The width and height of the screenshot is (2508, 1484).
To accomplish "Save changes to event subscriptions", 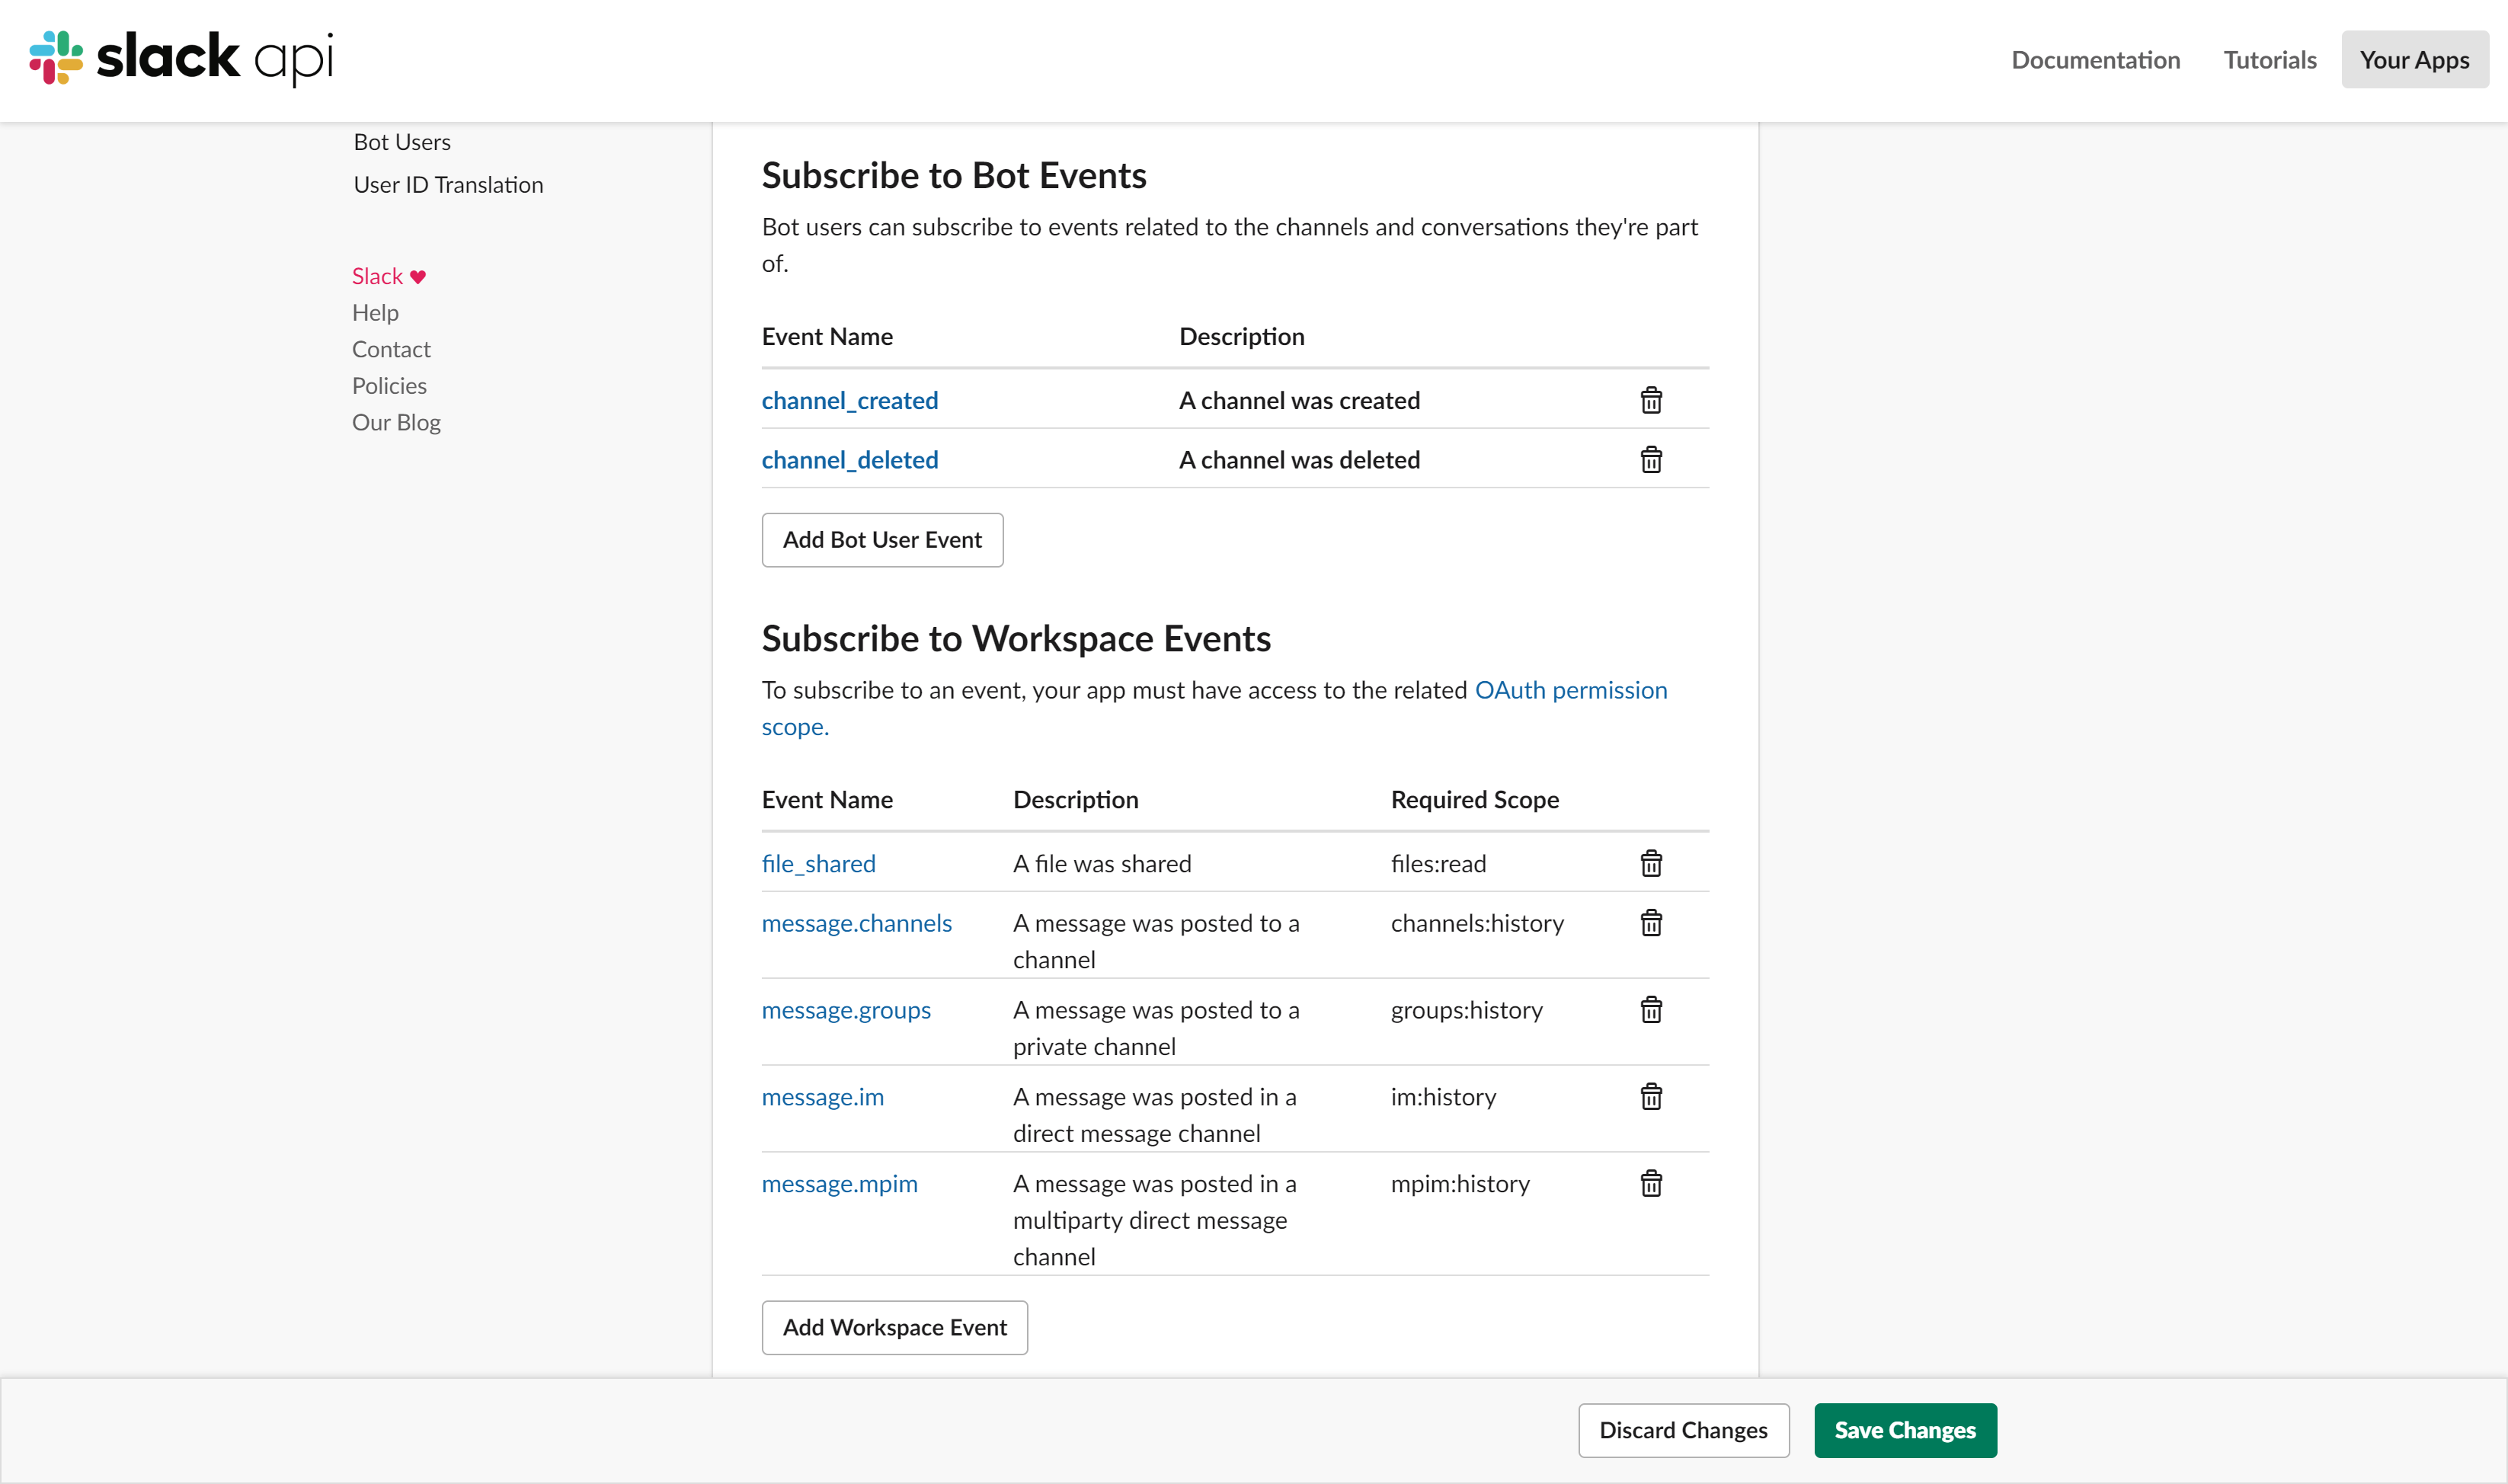I will tap(1905, 1429).
